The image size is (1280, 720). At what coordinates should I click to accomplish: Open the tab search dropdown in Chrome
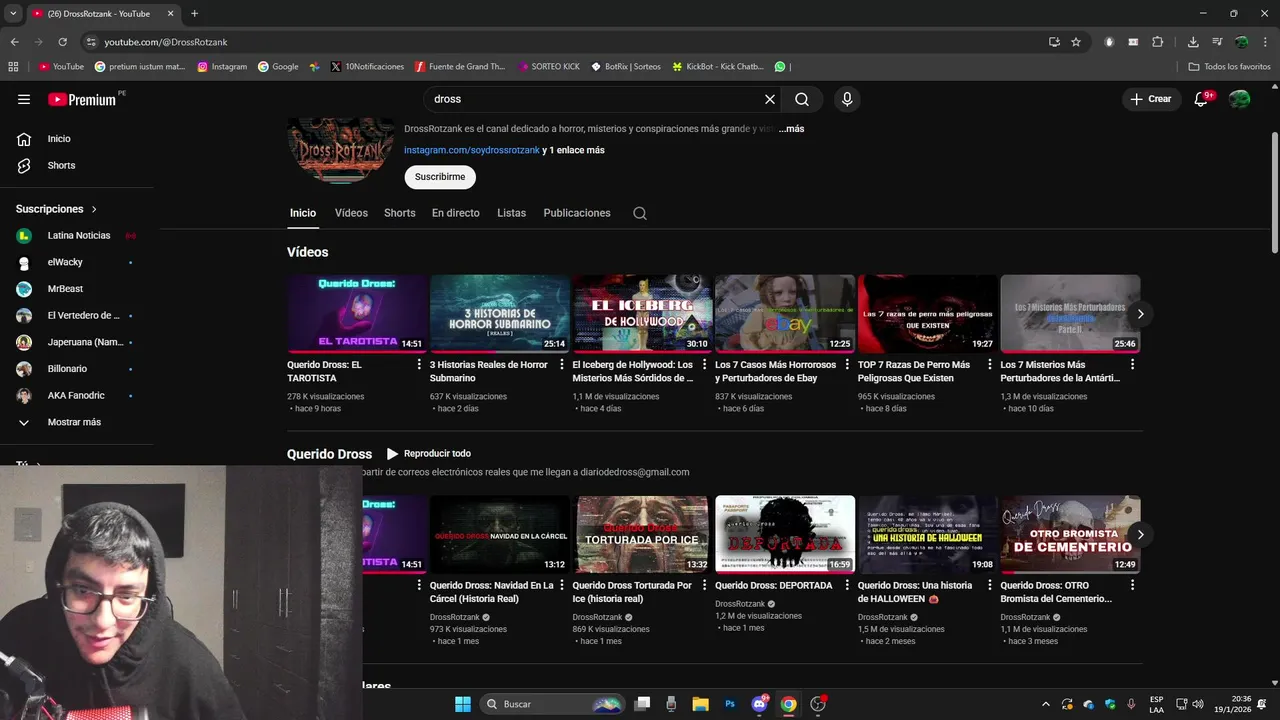[13, 13]
